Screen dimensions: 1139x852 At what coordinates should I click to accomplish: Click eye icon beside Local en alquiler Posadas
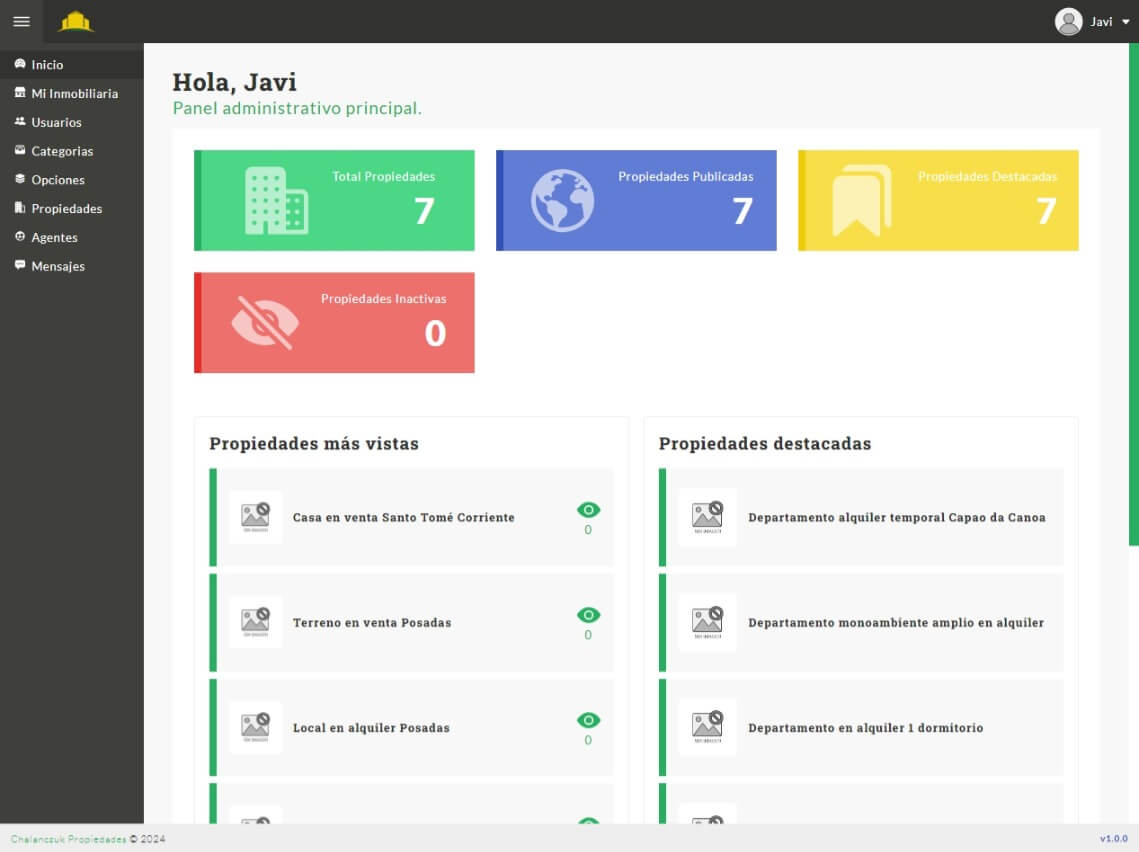[x=588, y=720]
